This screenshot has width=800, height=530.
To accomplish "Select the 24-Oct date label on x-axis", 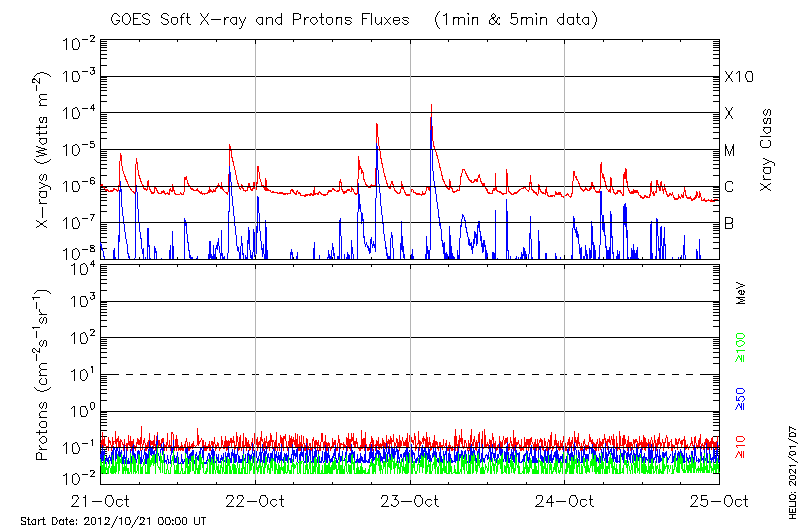I will tap(565, 500).
